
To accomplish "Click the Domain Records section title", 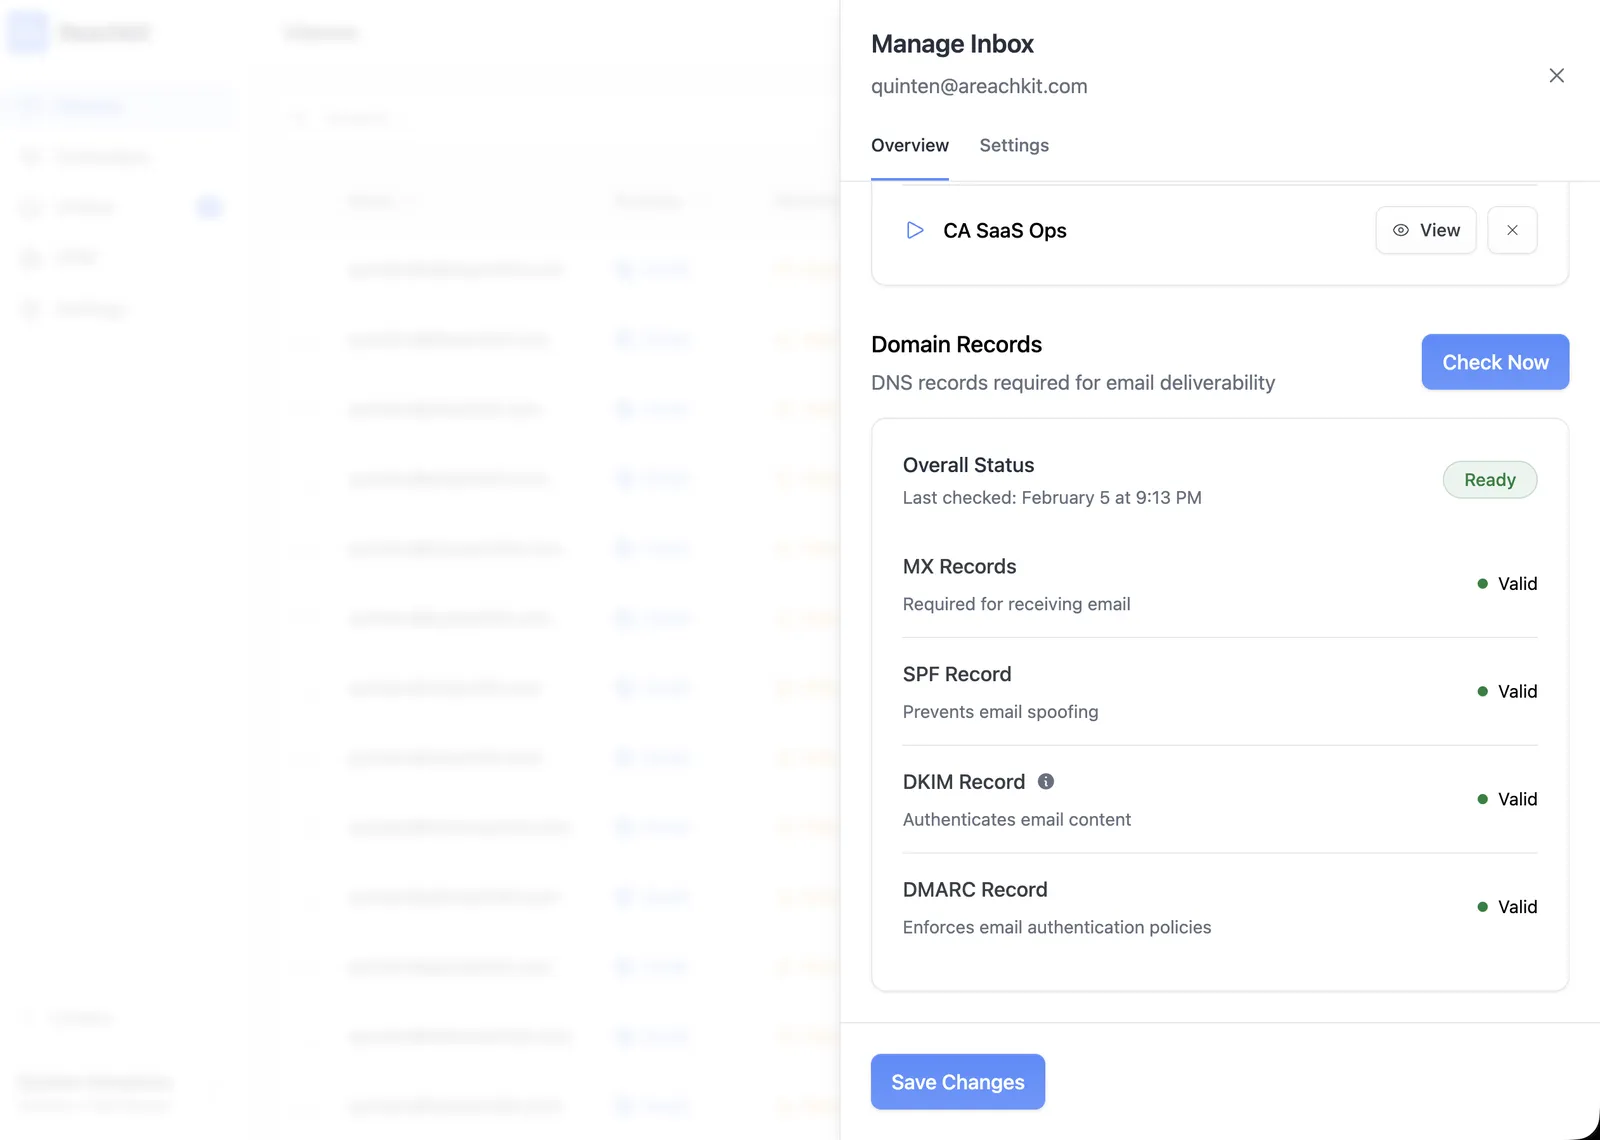I will [956, 344].
